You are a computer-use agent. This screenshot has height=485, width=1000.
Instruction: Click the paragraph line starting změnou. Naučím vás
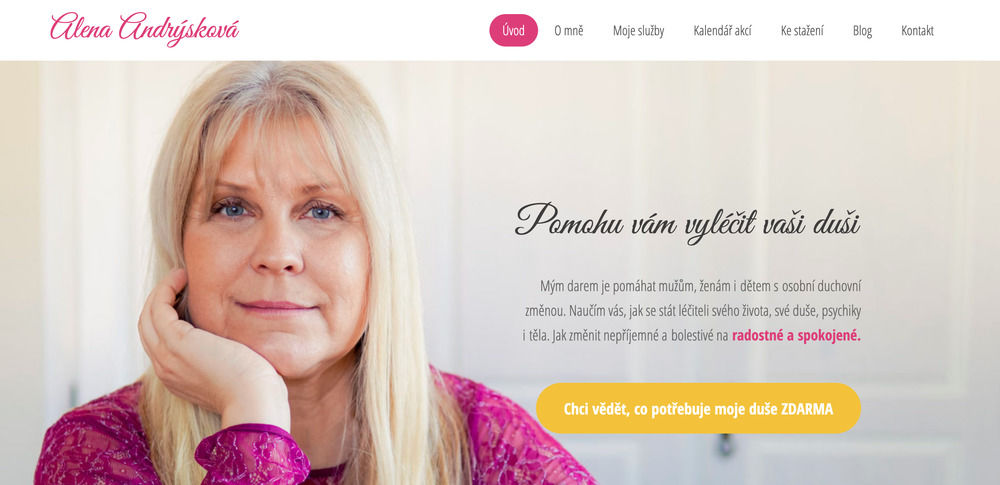tap(693, 311)
